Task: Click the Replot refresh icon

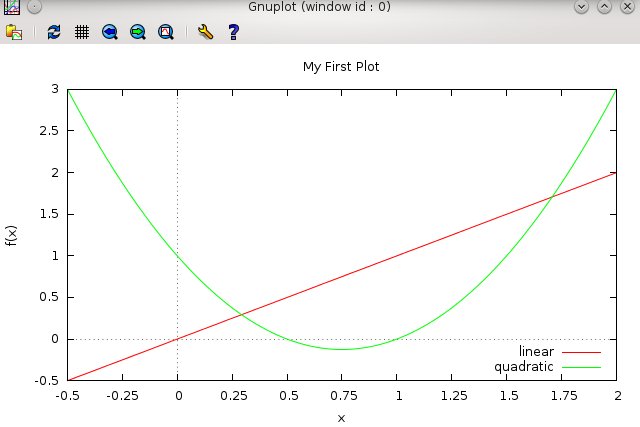Action: pos(54,32)
